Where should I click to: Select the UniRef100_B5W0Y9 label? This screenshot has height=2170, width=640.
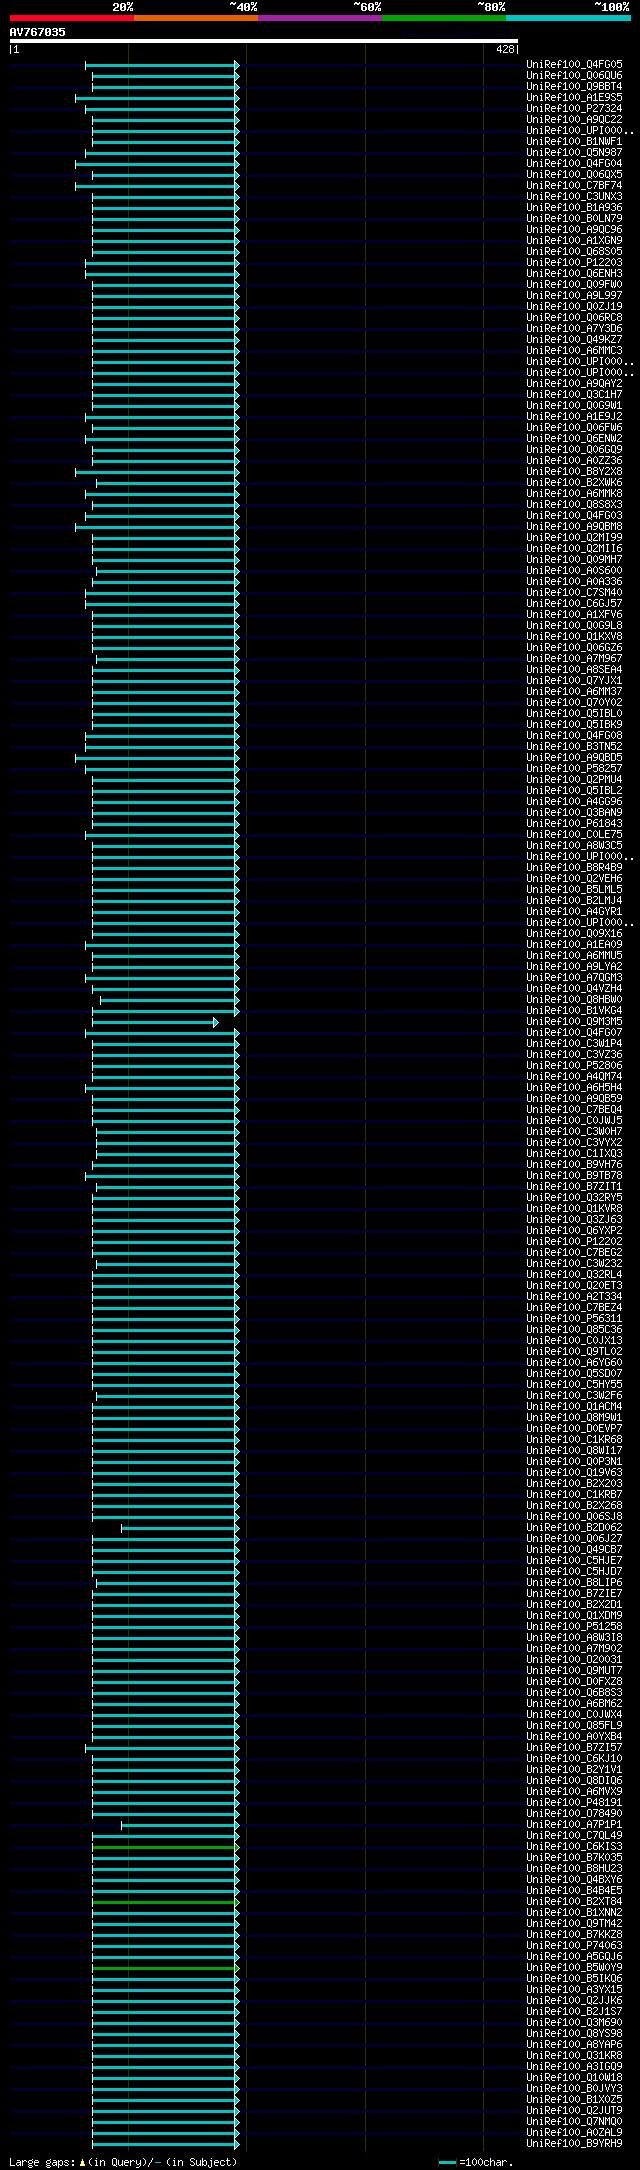(574, 1967)
